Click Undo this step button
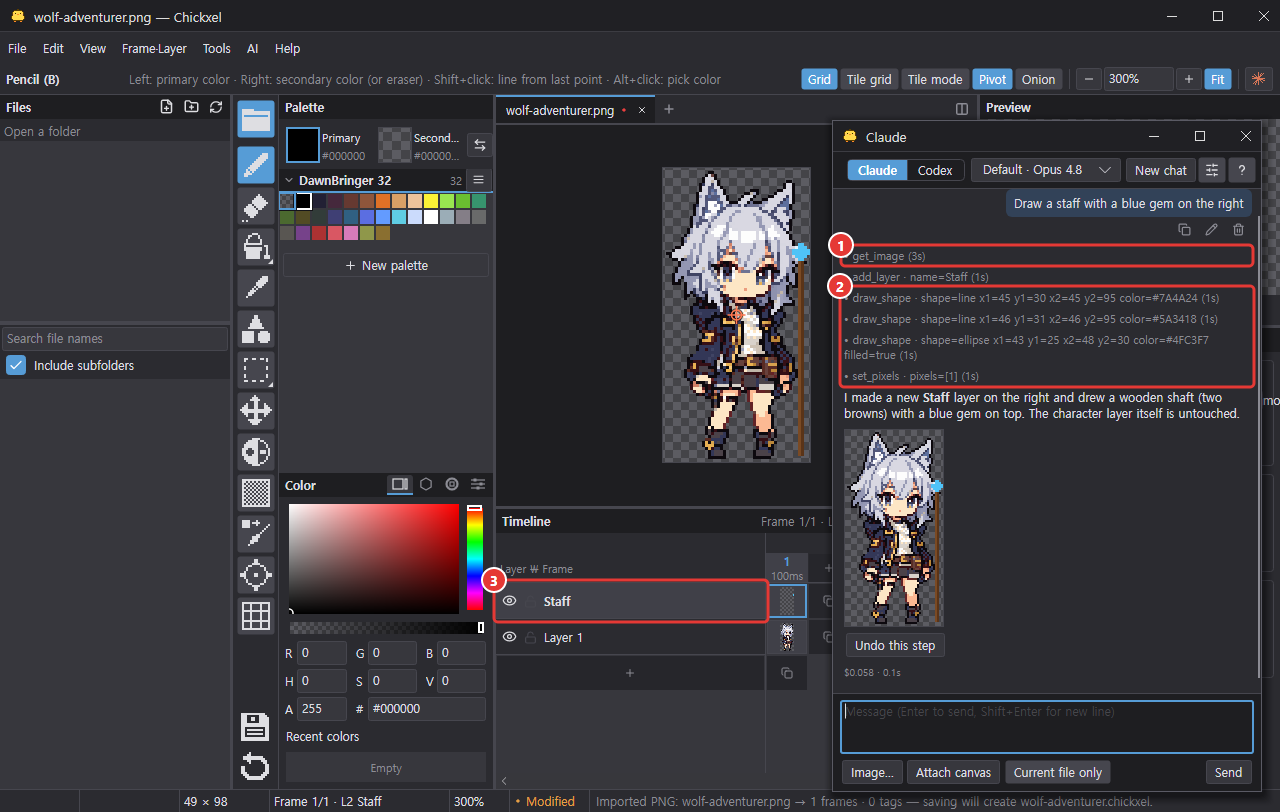This screenshot has height=812, width=1280. pyautogui.click(x=895, y=645)
